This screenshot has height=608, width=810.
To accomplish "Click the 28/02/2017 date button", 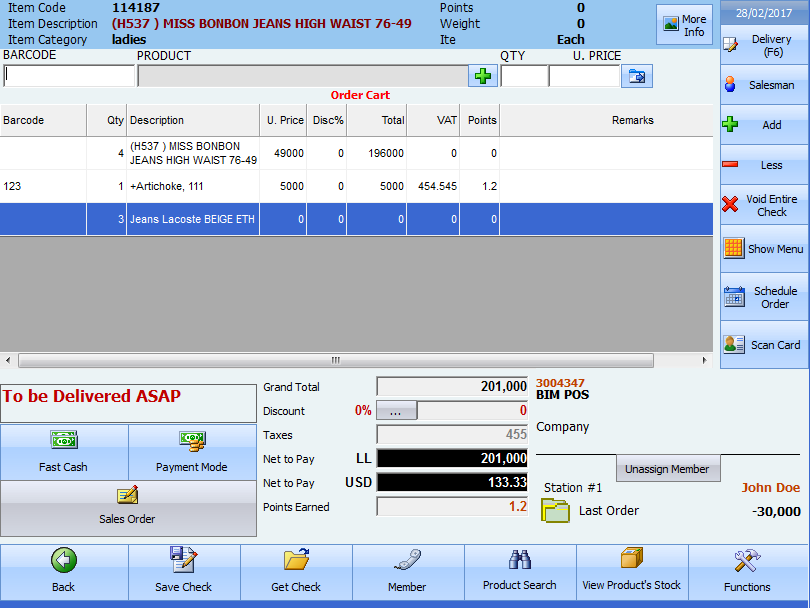I will (764, 12).
